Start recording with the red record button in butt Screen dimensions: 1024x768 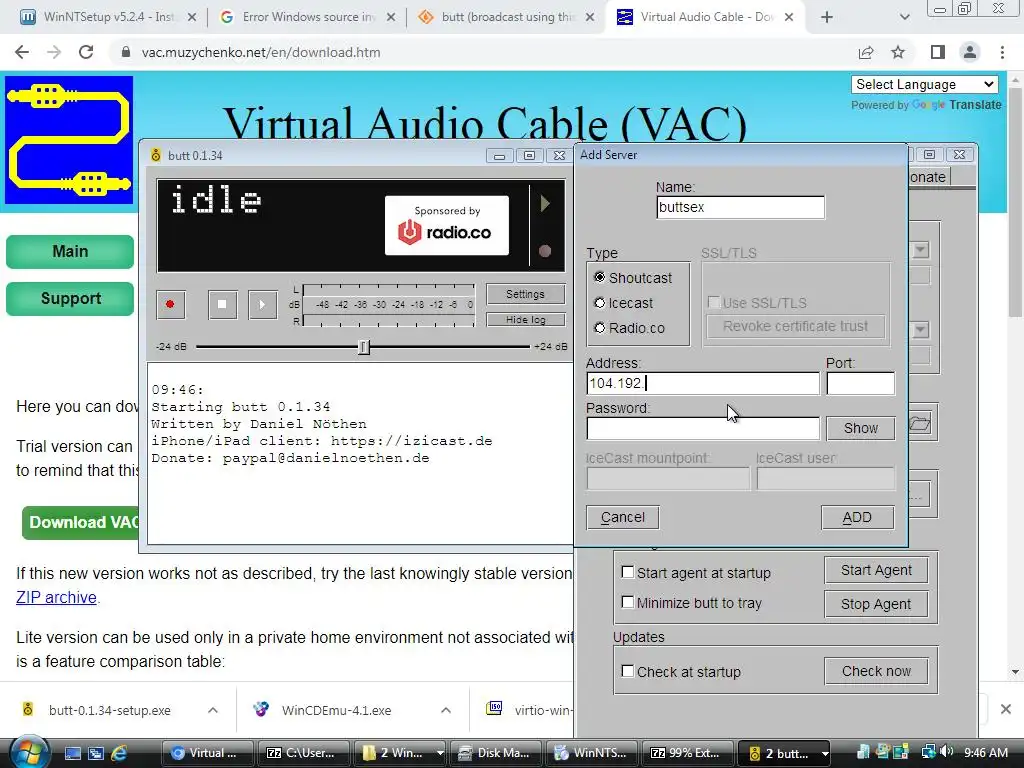[x=170, y=304]
